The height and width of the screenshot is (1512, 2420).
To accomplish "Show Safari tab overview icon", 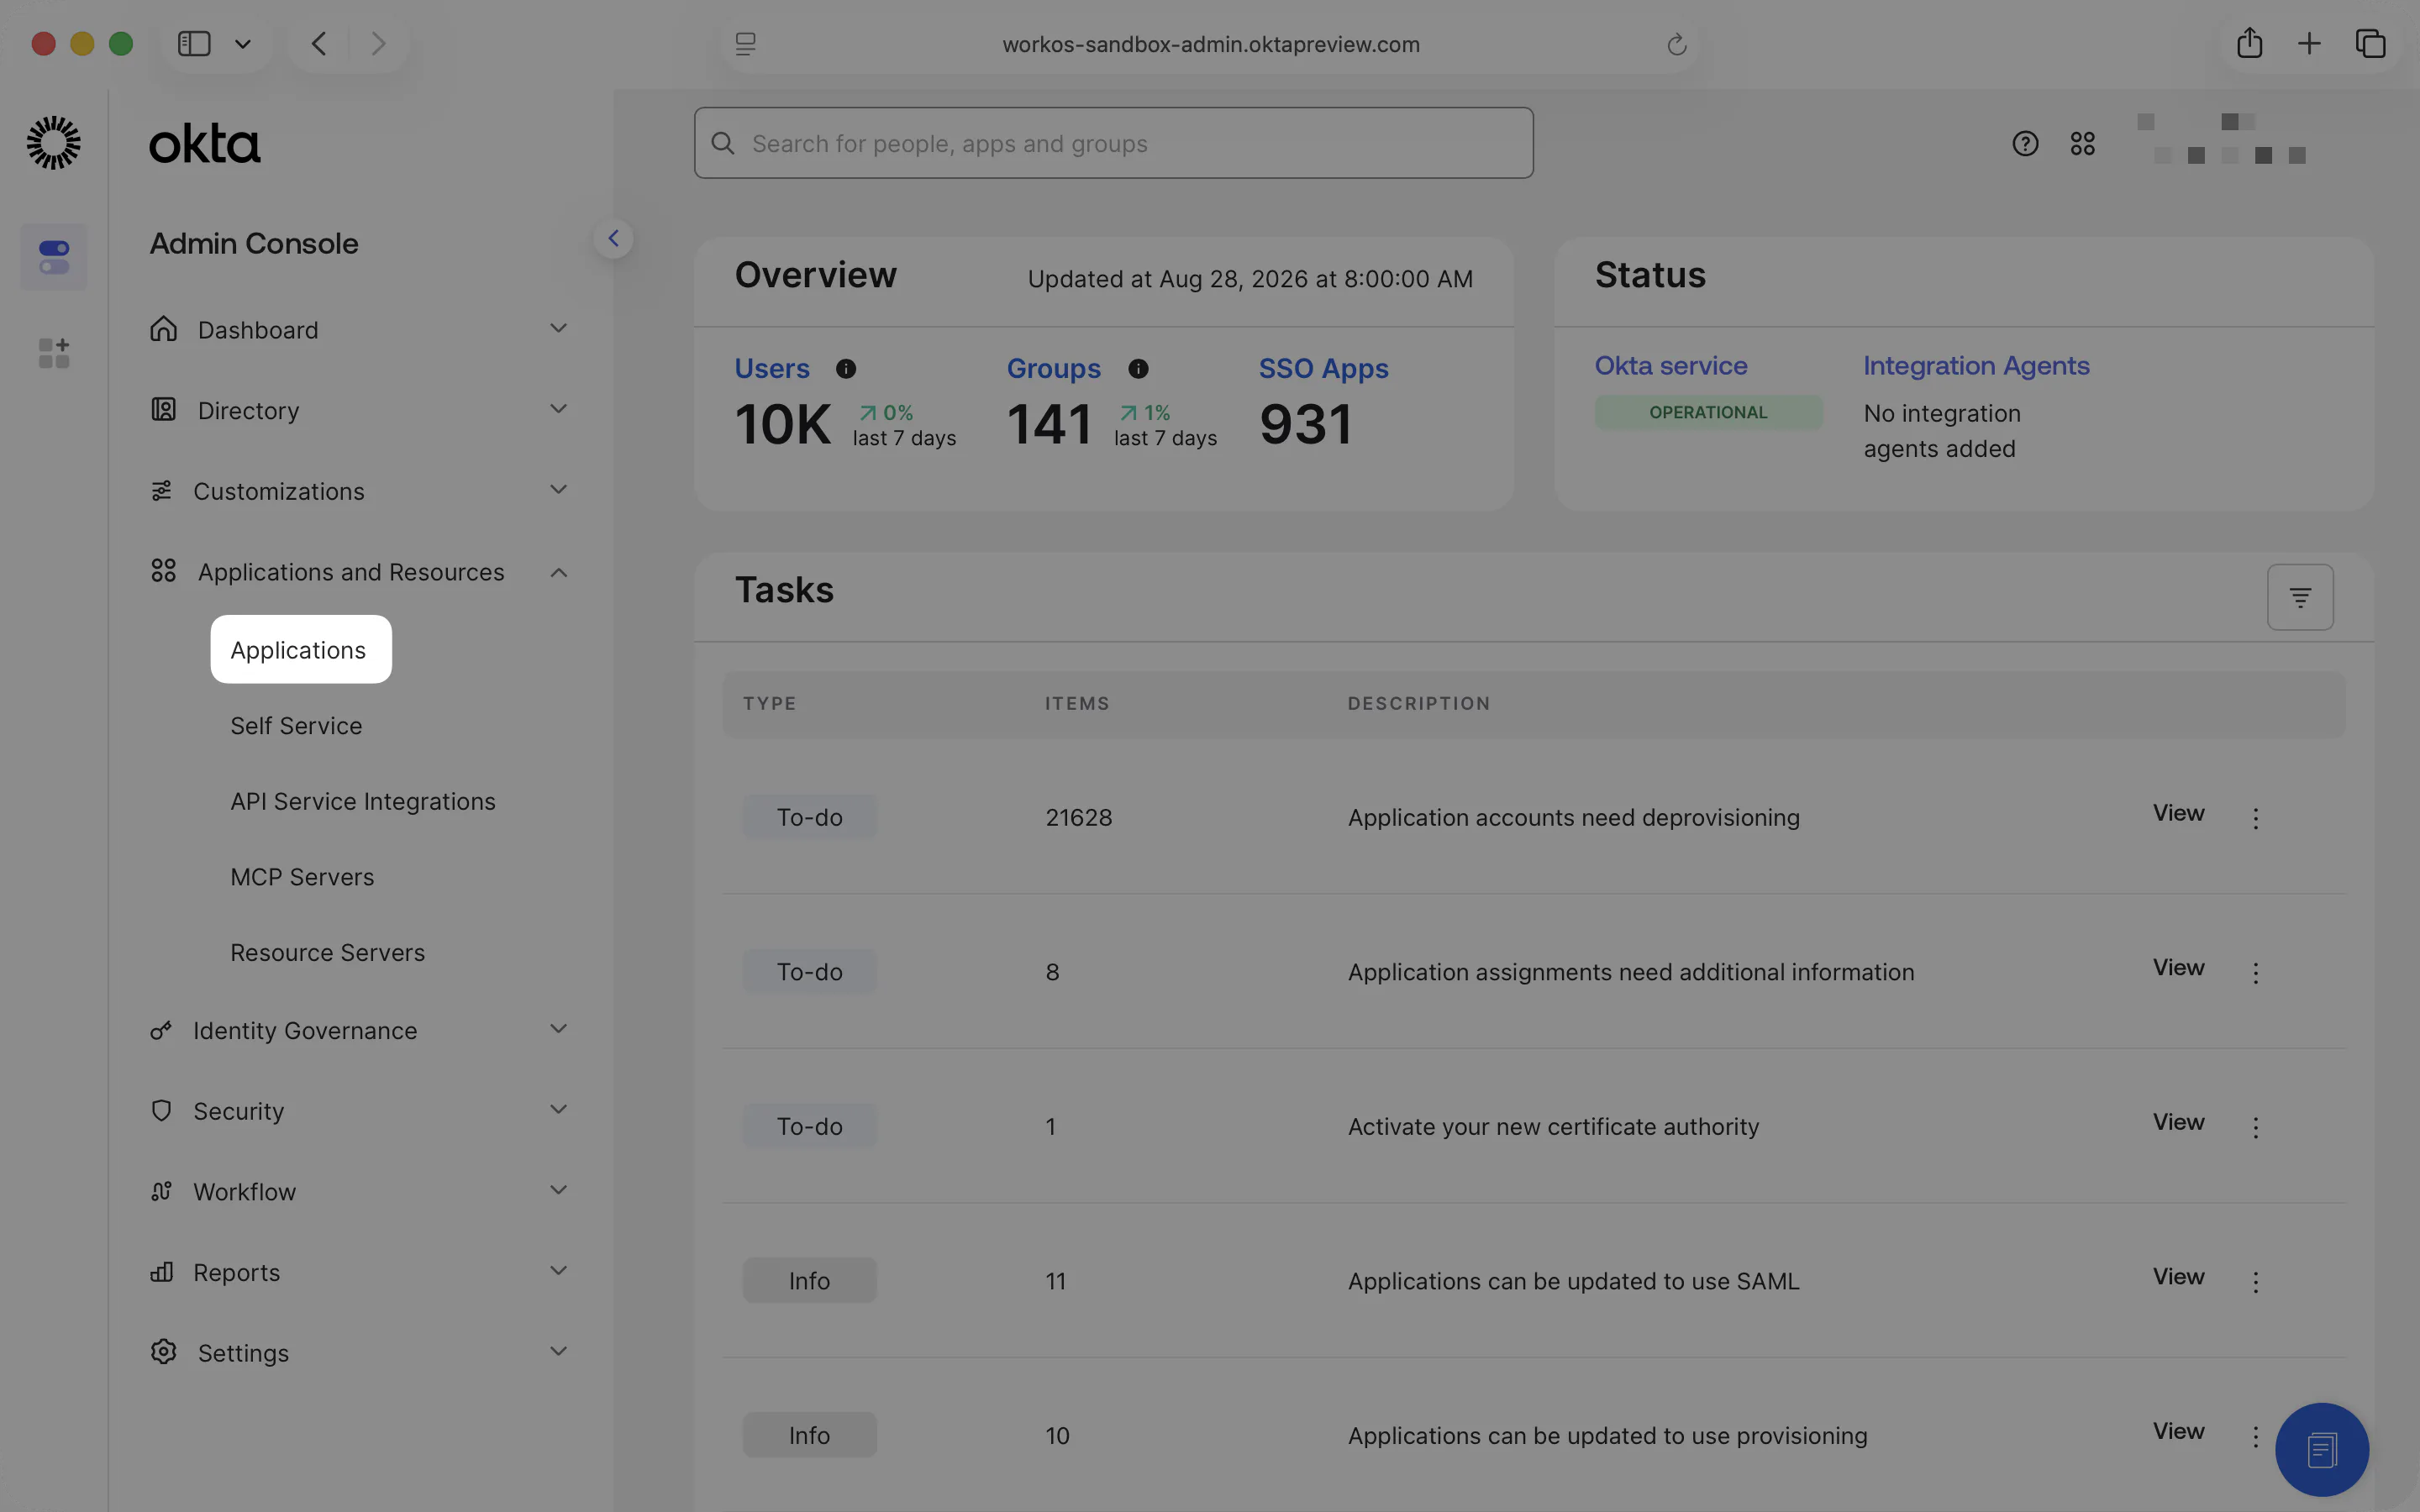I will pyautogui.click(x=2371, y=43).
